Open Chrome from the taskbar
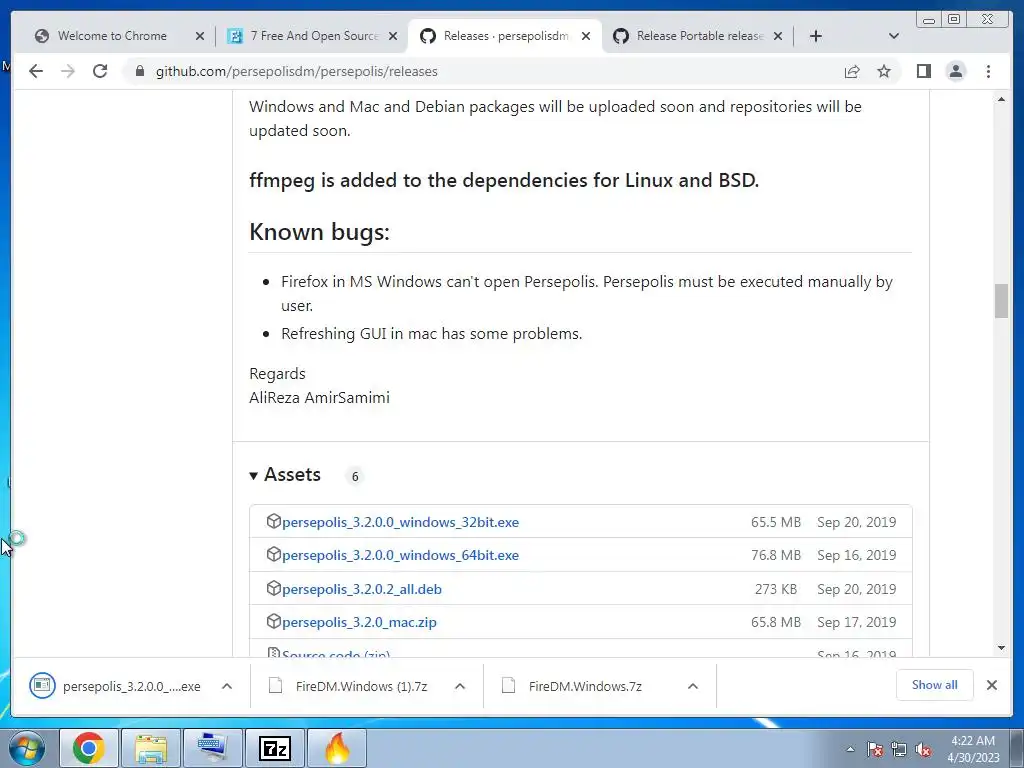 (x=89, y=748)
